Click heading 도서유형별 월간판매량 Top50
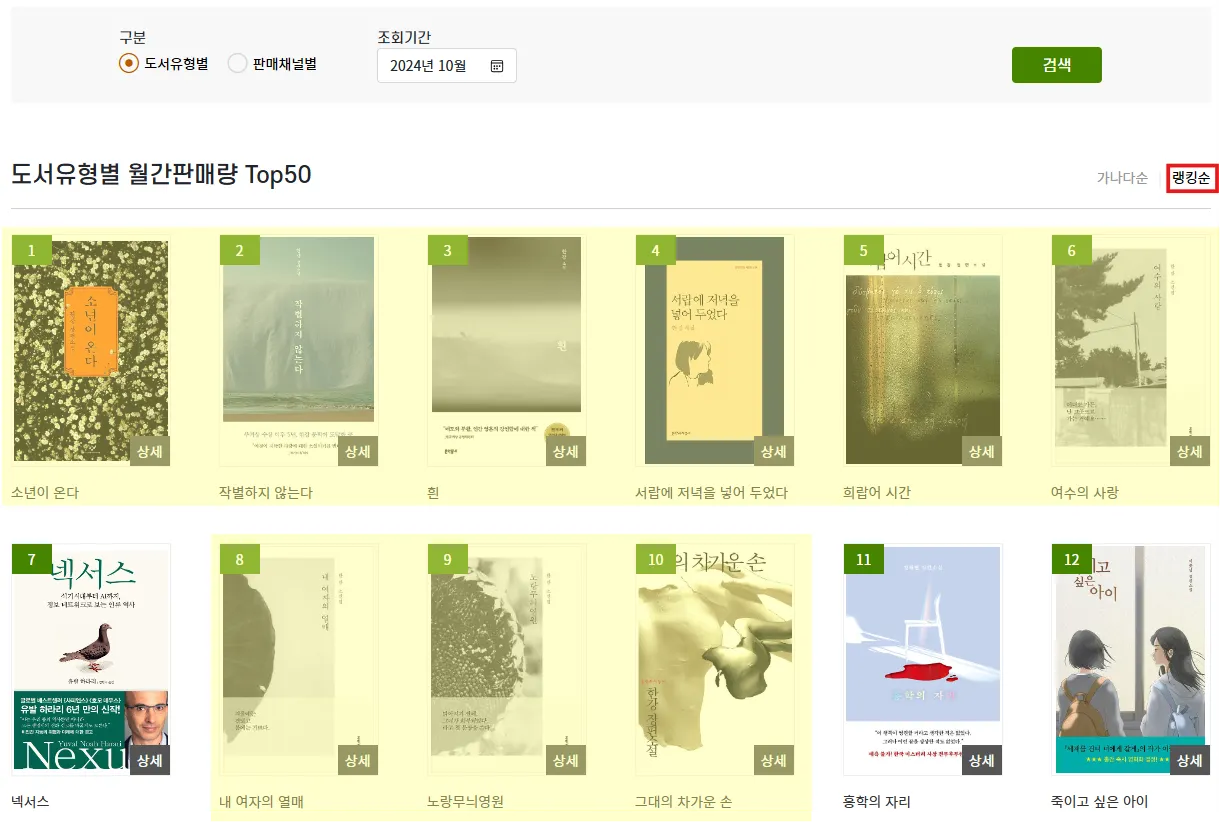 point(161,175)
